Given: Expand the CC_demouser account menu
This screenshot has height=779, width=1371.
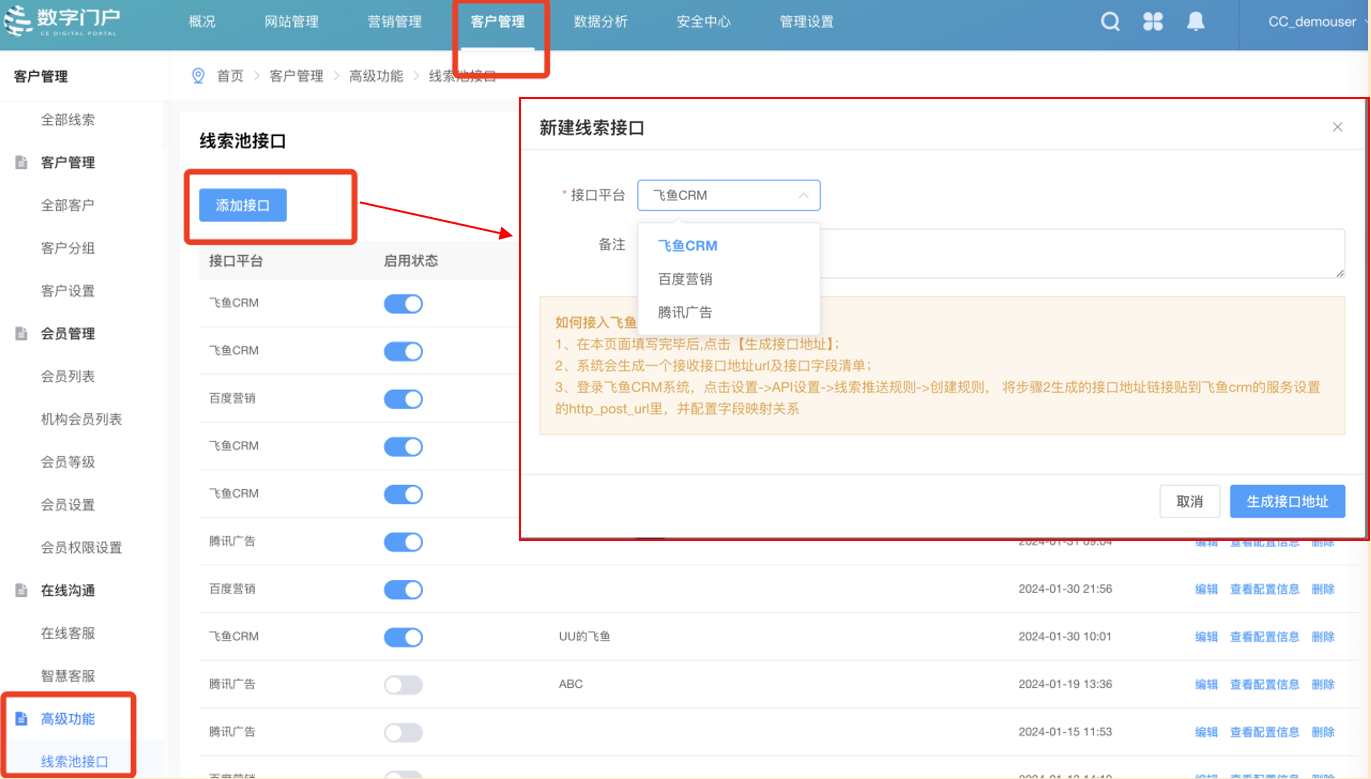Looking at the screenshot, I should [x=1318, y=22].
